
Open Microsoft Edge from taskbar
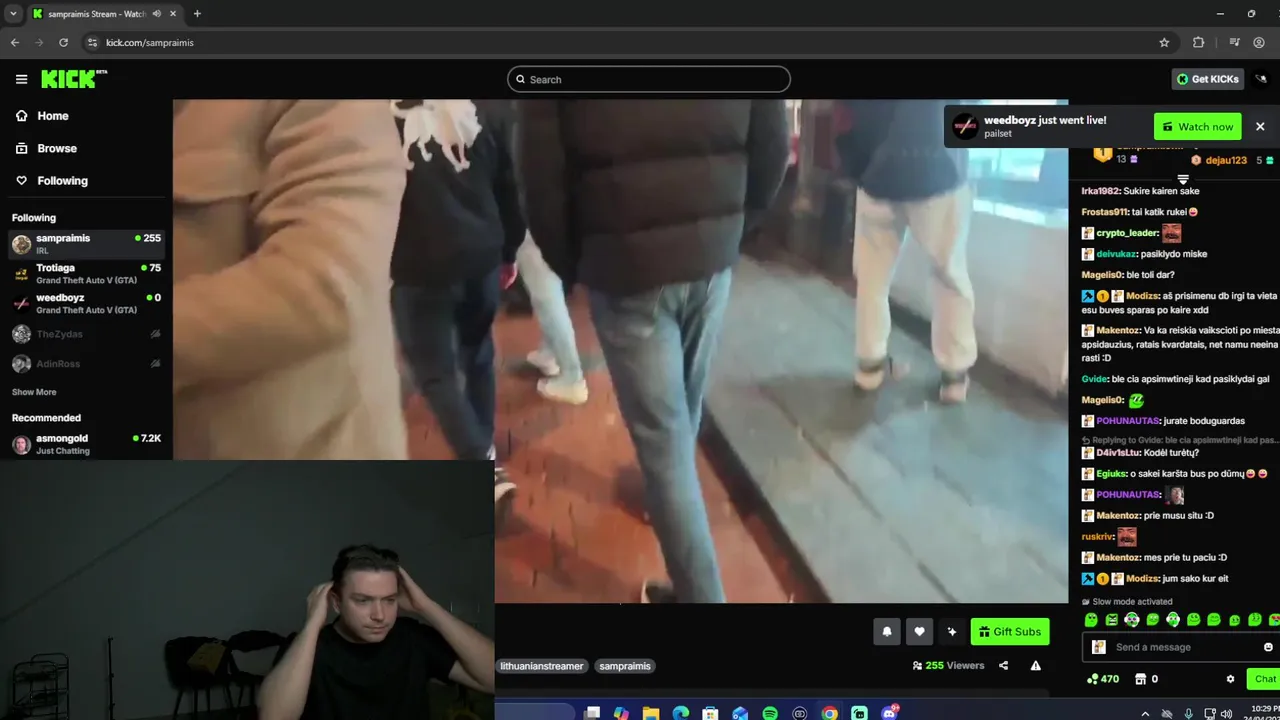tap(681, 713)
